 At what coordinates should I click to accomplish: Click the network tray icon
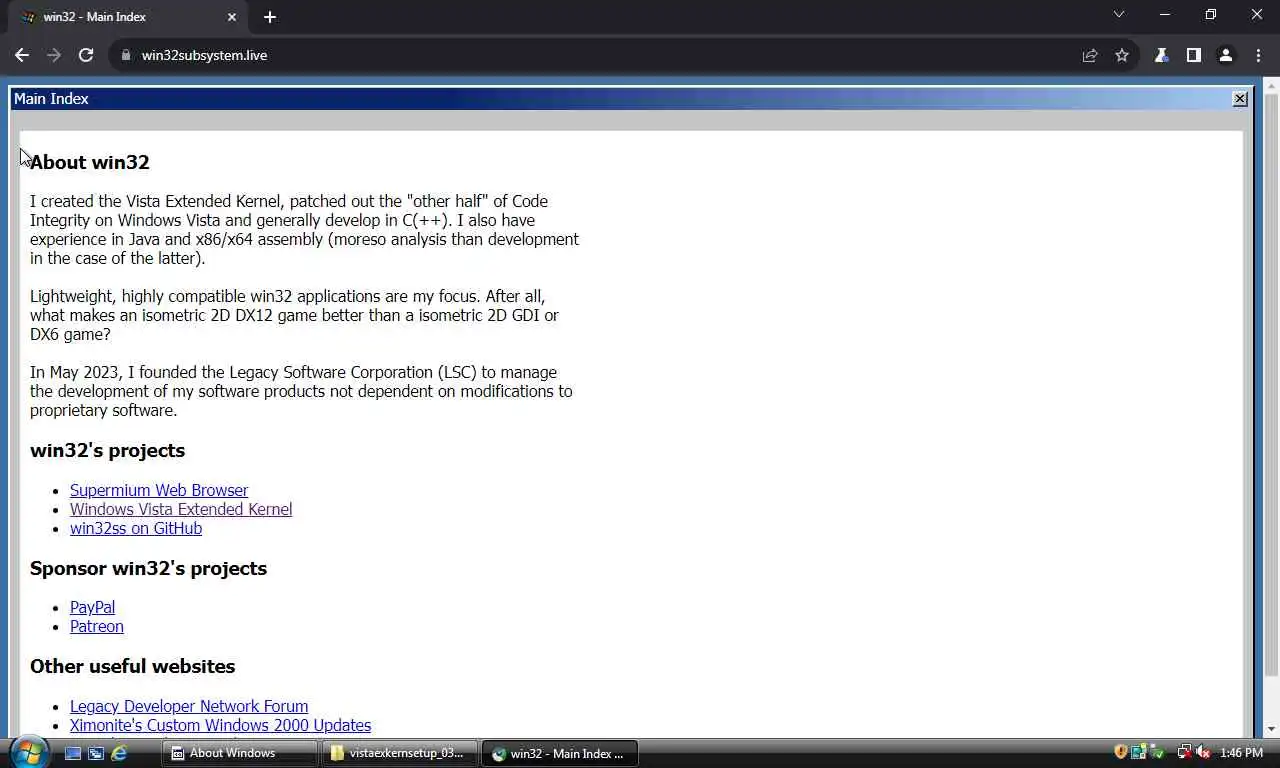(1184, 752)
